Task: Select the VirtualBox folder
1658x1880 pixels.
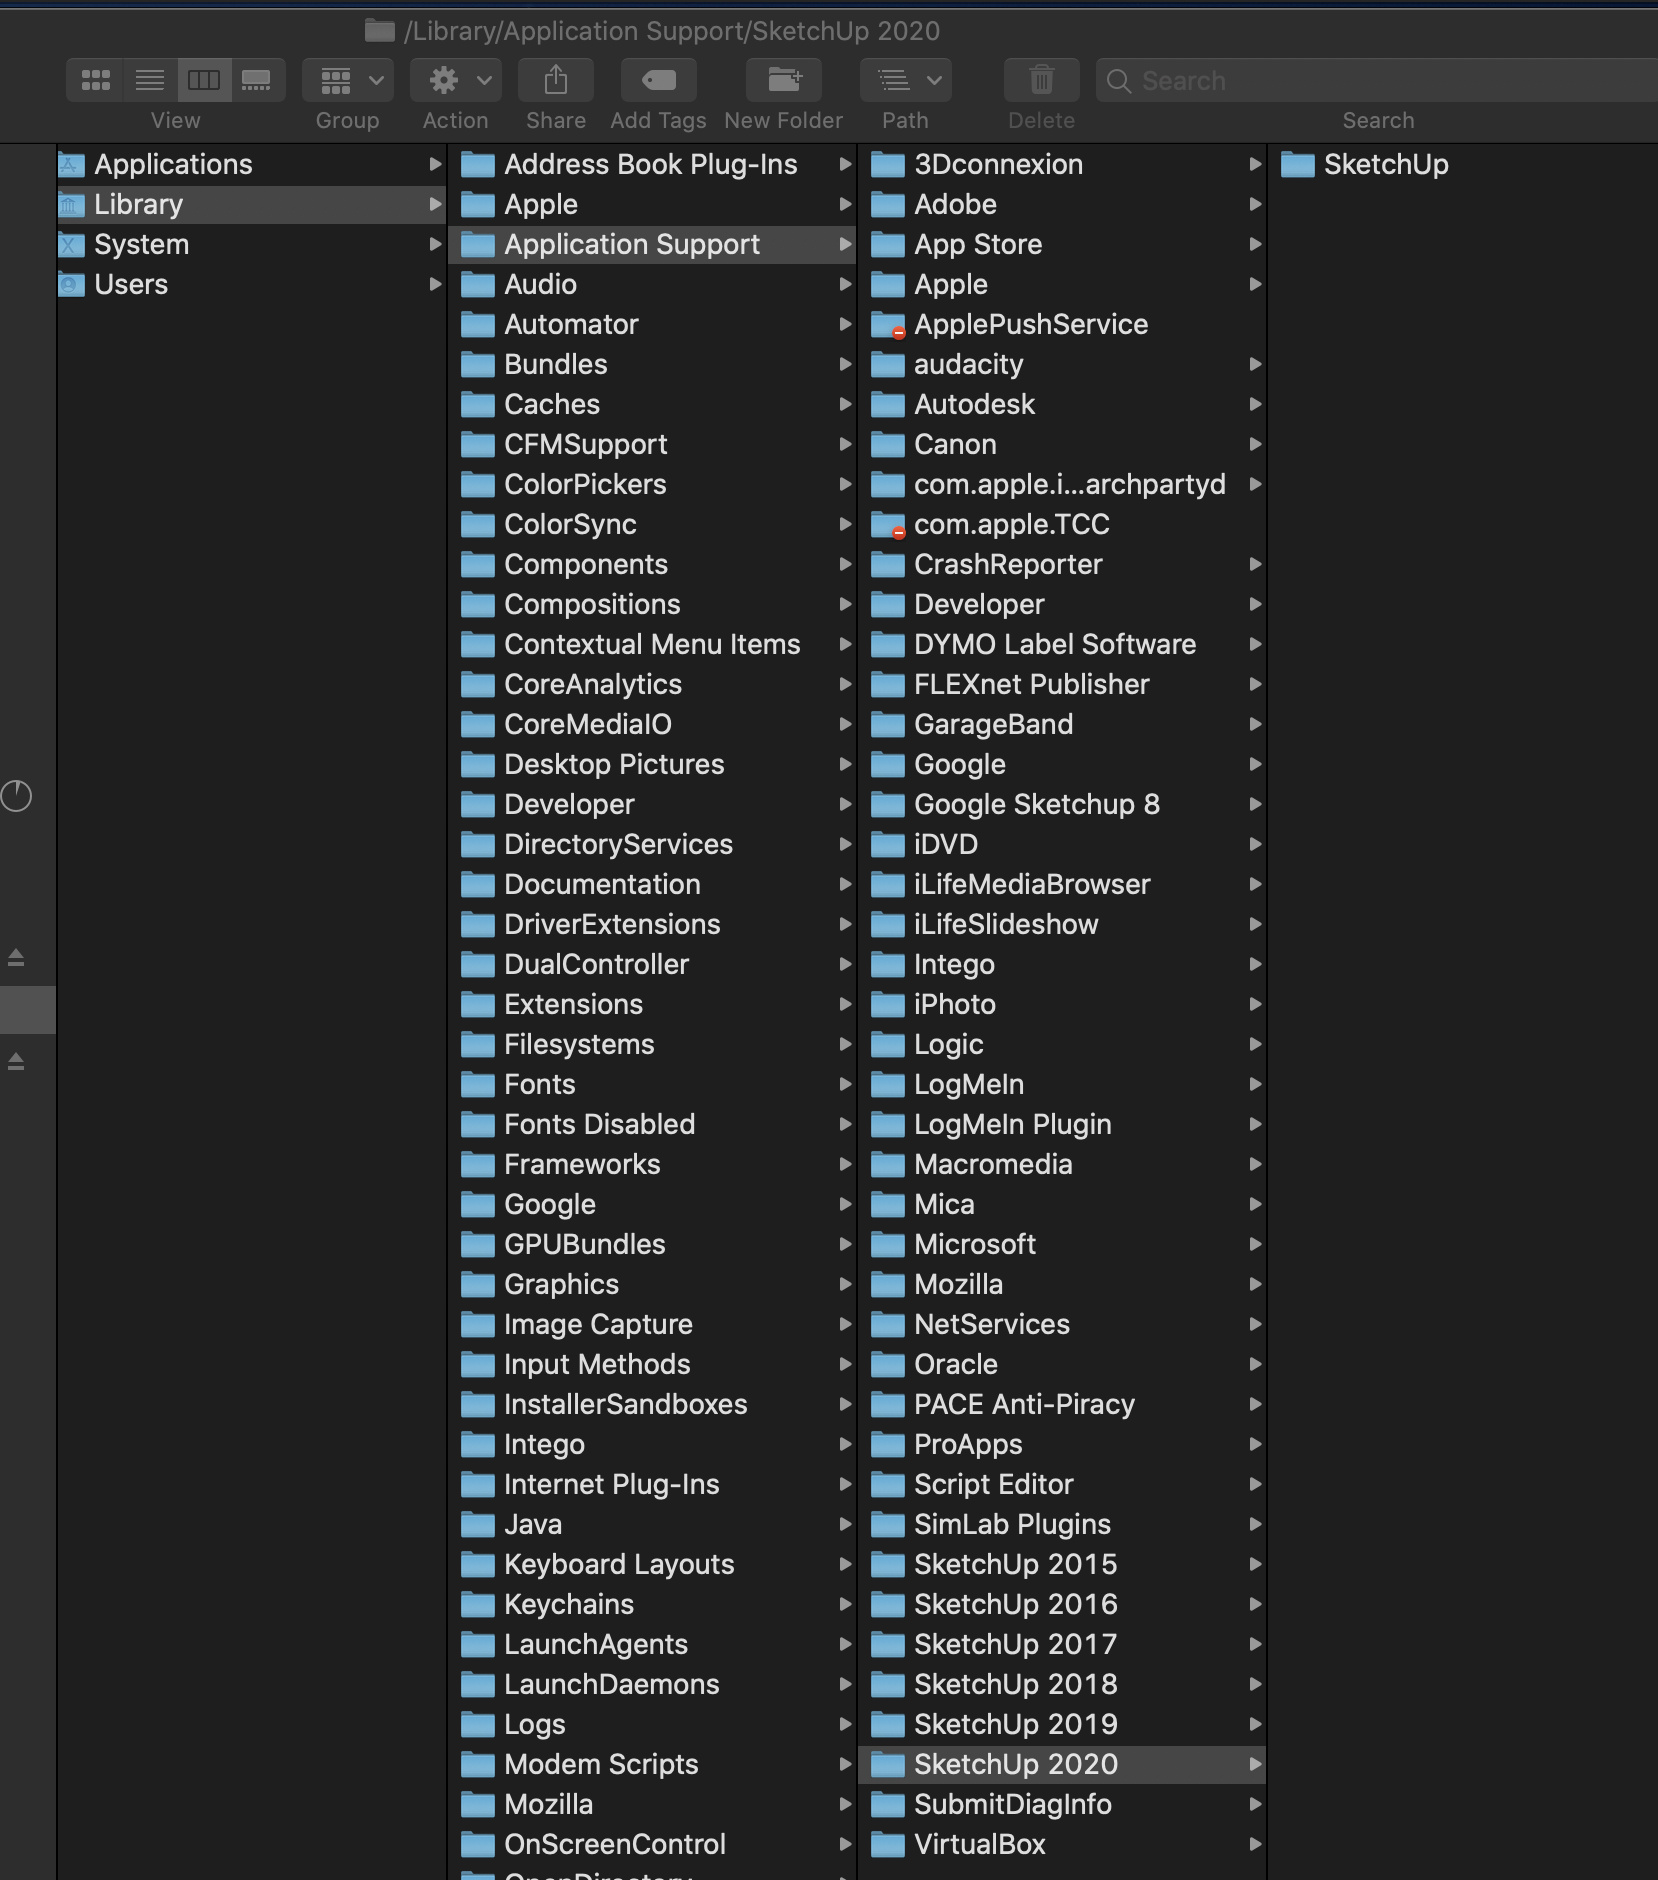Action: [1062, 1844]
